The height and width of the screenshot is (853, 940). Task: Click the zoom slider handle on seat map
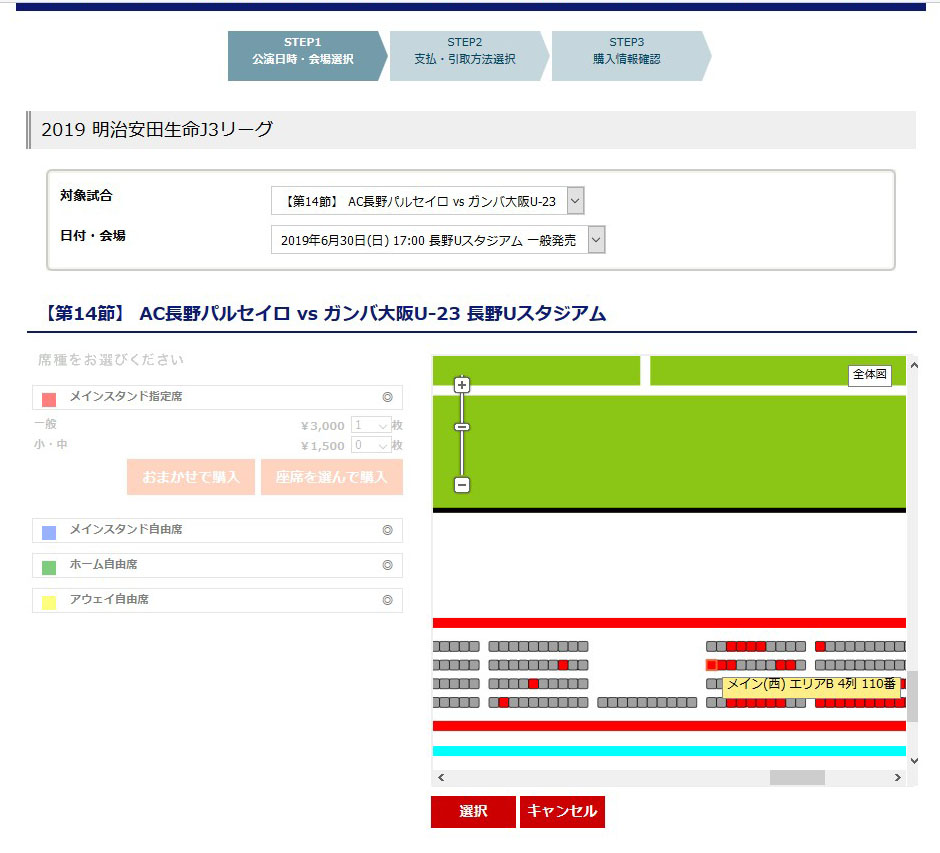462,427
